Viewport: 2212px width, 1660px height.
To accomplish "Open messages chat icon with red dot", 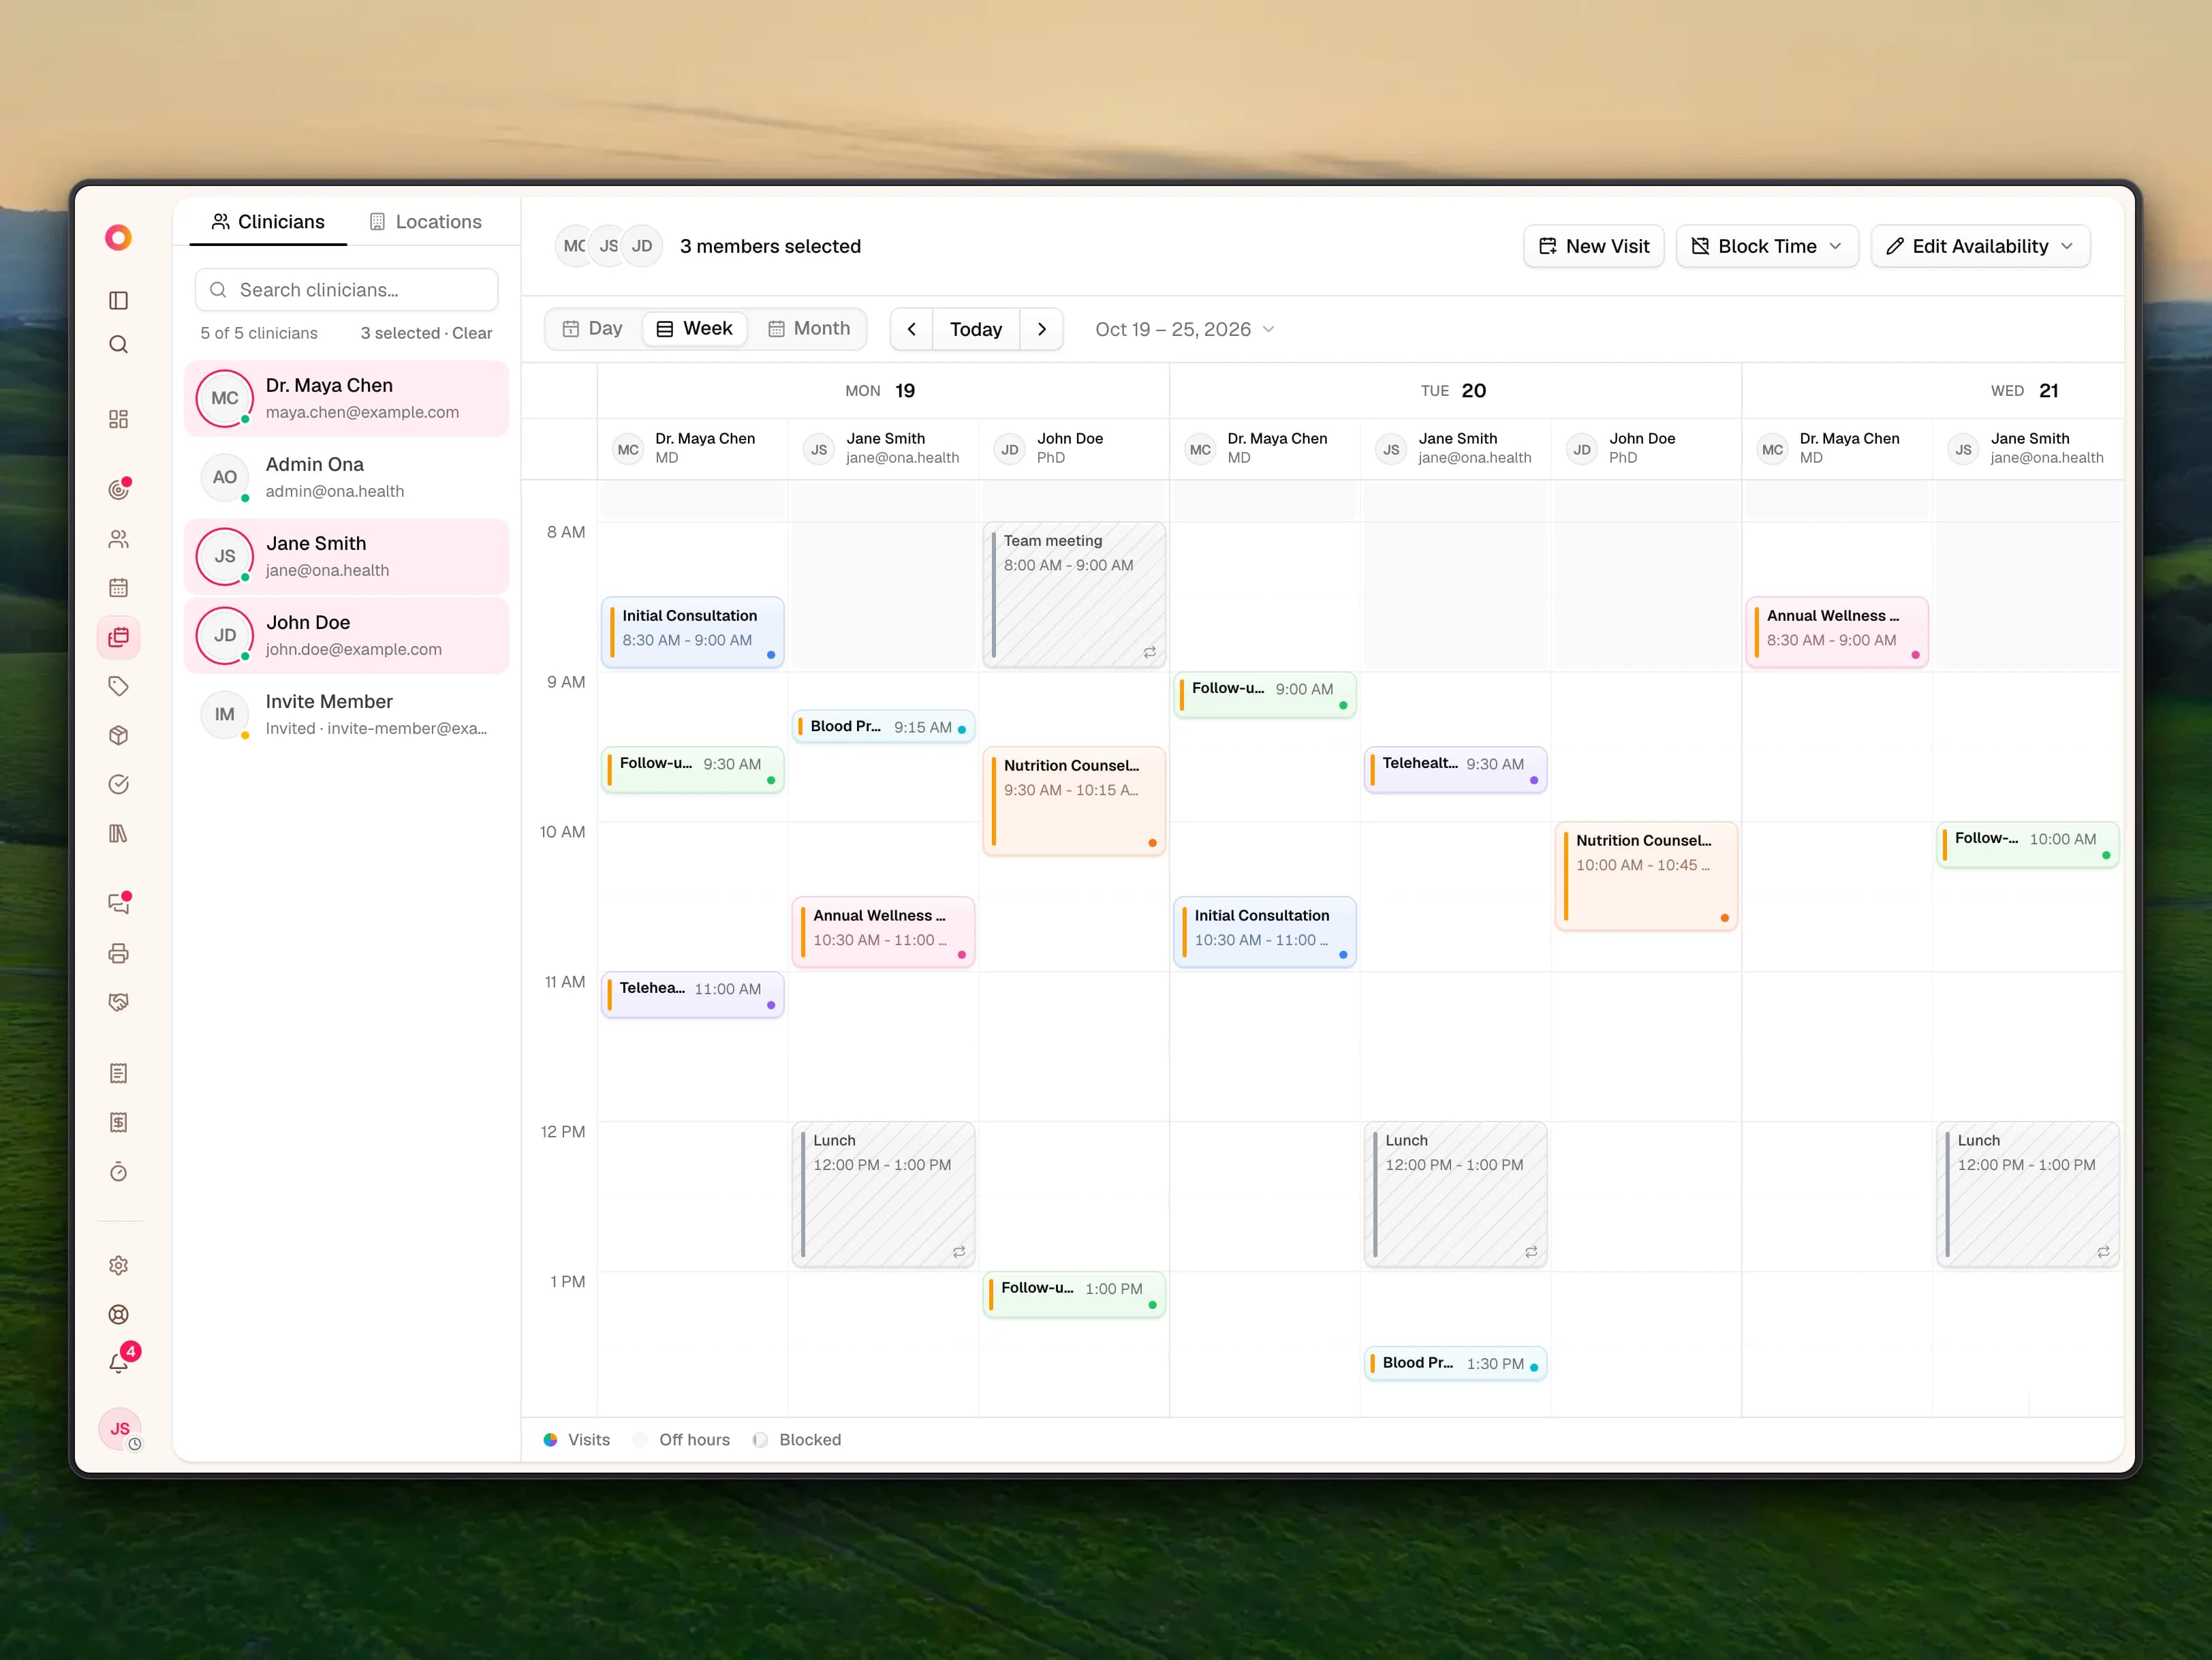I will tap(118, 903).
